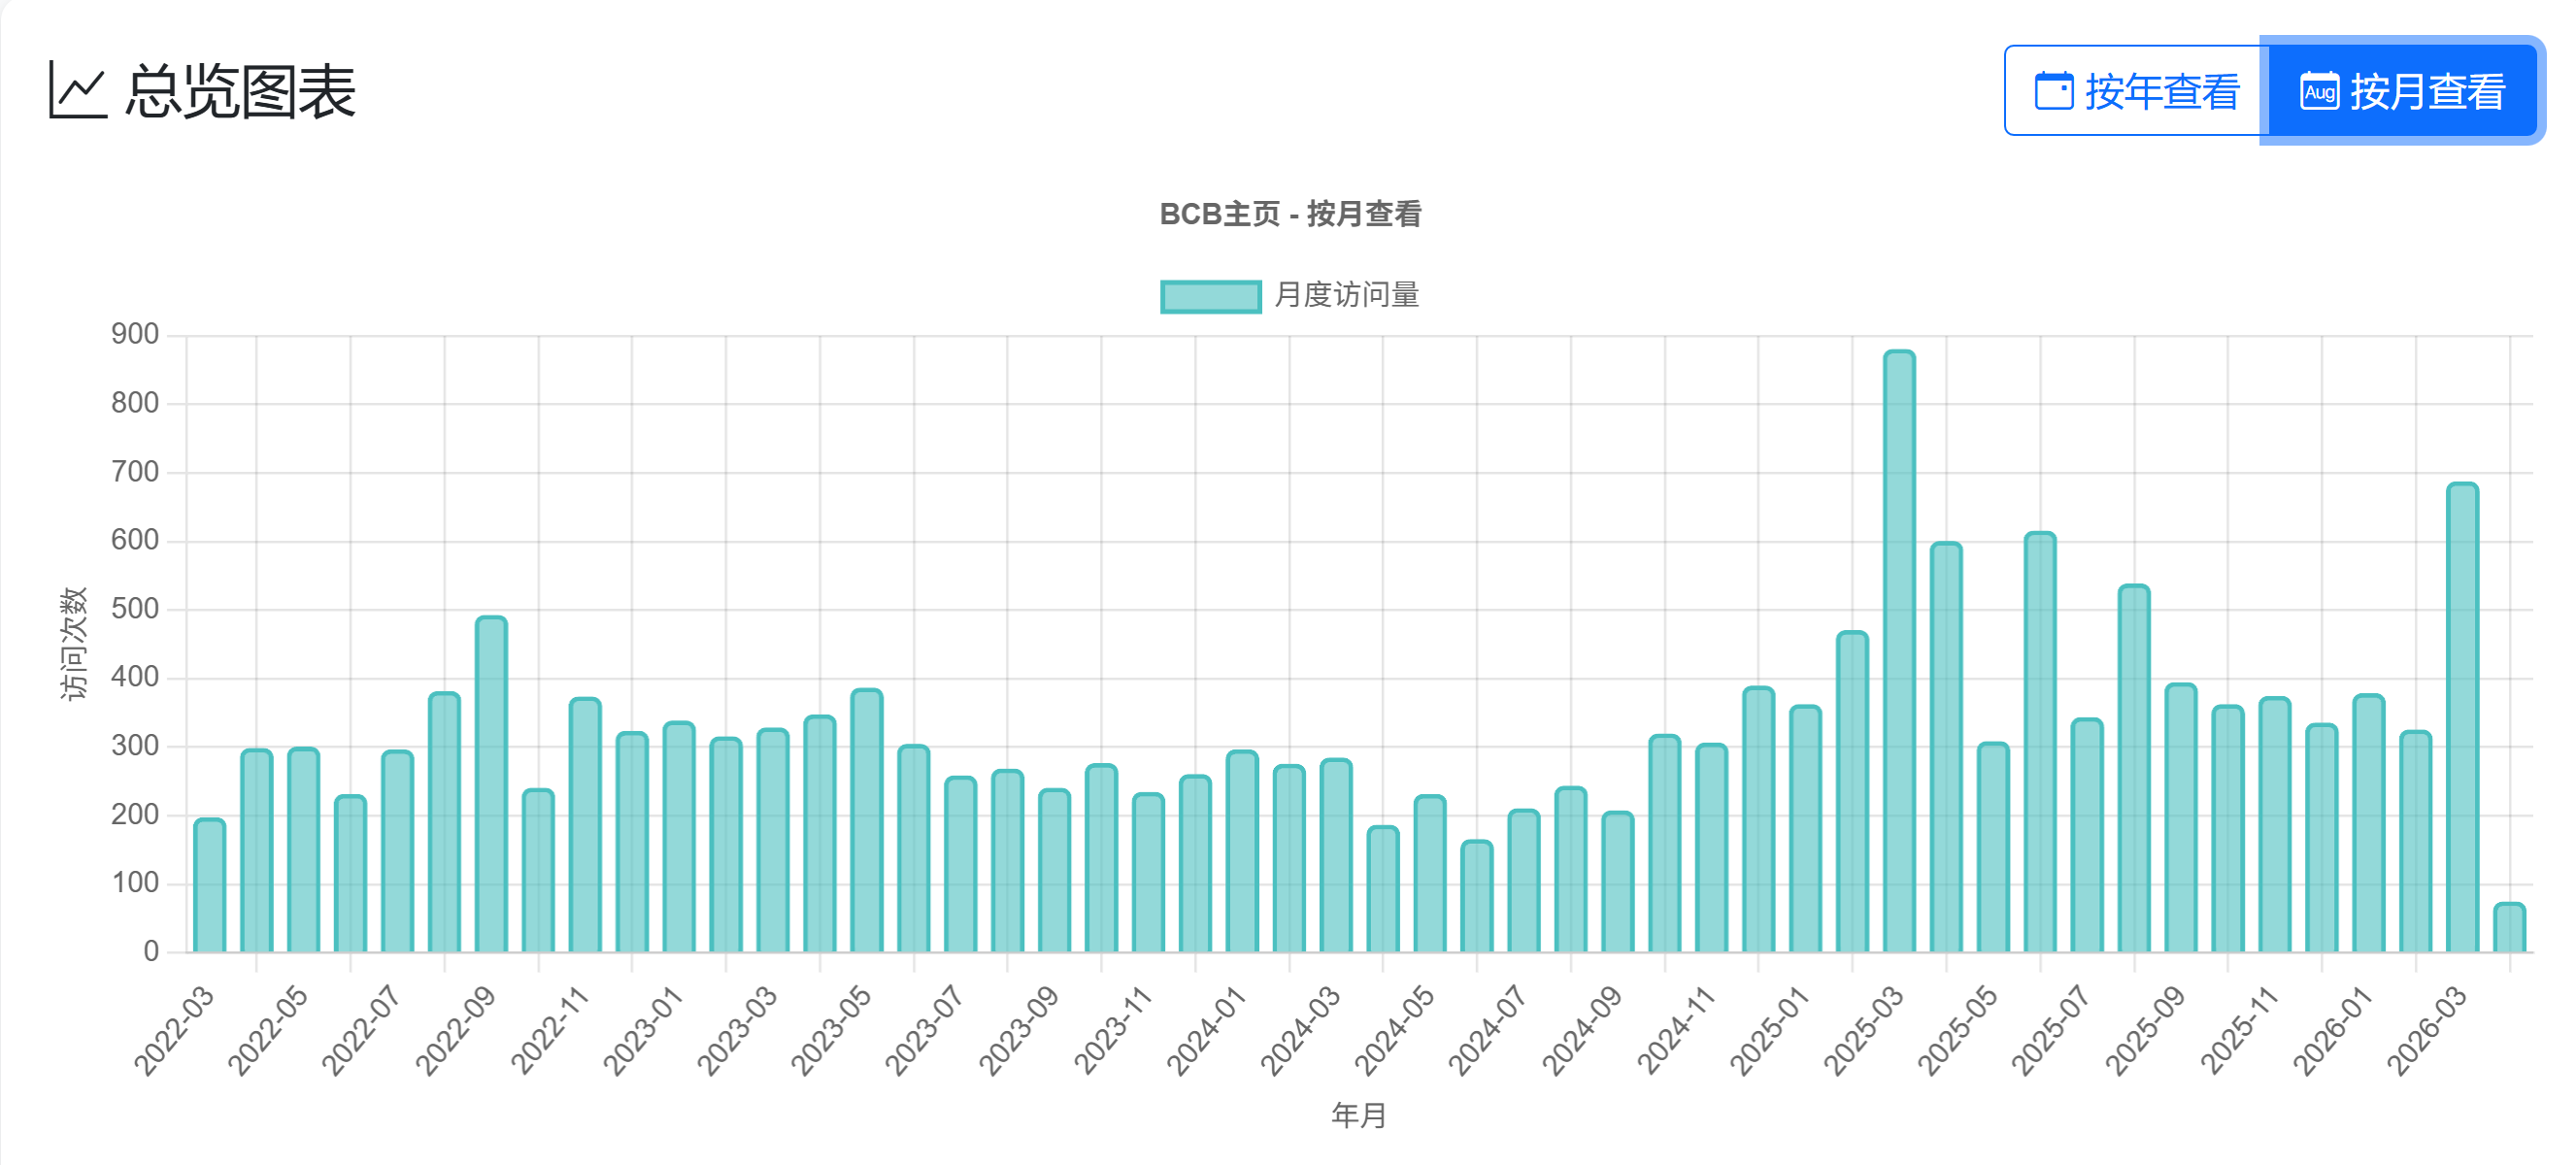
Task: Click the 2025-09 bar, near 530
Action: click(2134, 767)
